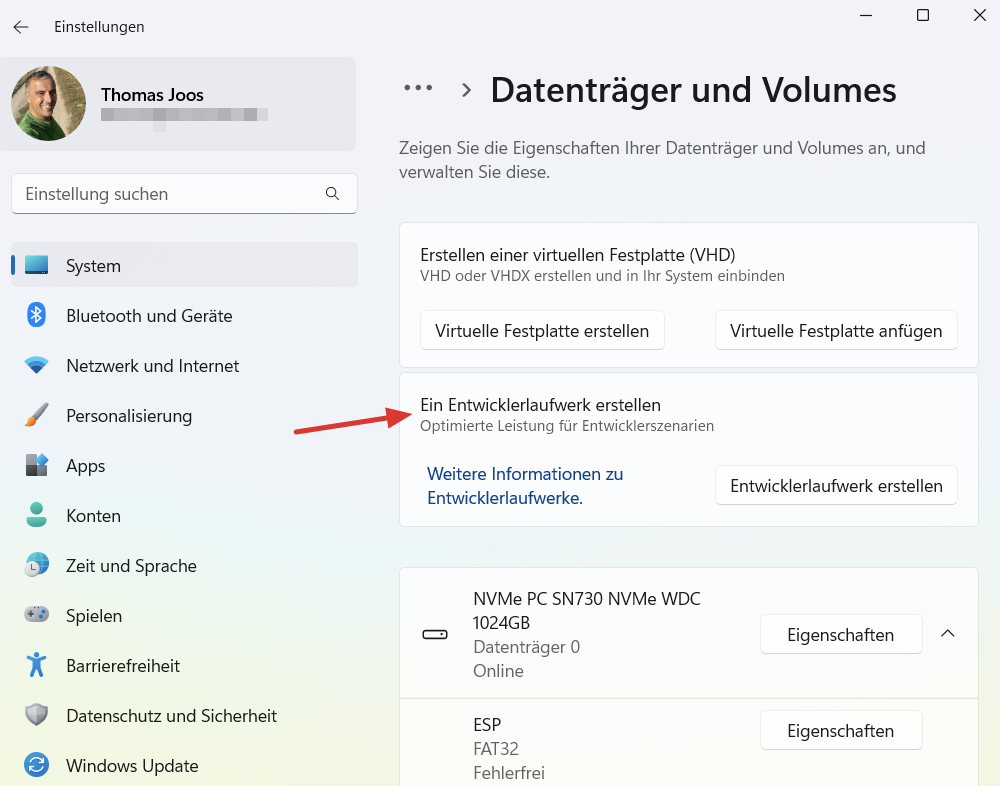Image resolution: width=1000 pixels, height=786 pixels.
Task: Click Virtuelle Festplatte erstellen button
Action: (542, 331)
